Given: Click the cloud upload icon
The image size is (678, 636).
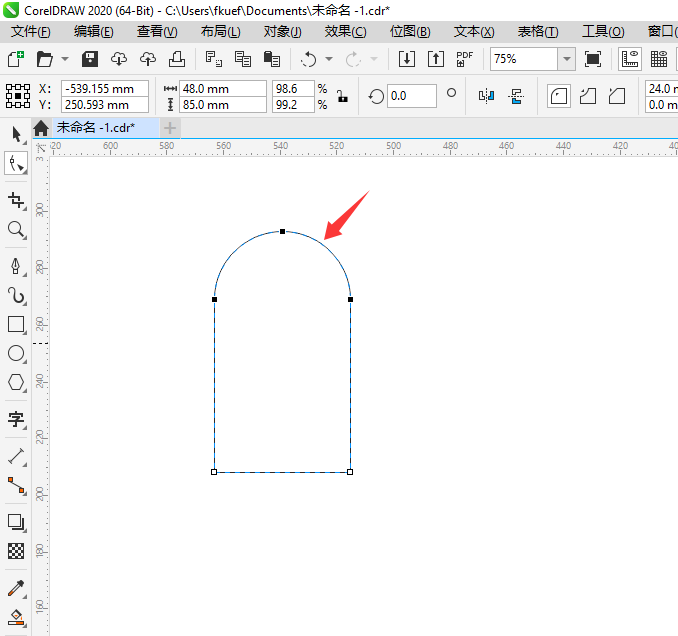Looking at the screenshot, I should 148,59.
